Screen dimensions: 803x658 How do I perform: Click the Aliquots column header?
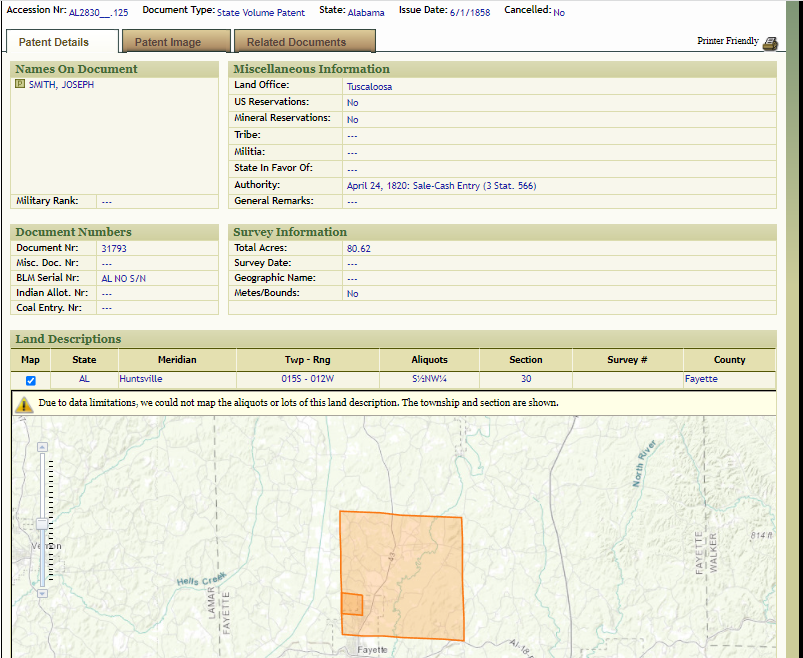pyautogui.click(x=429, y=360)
